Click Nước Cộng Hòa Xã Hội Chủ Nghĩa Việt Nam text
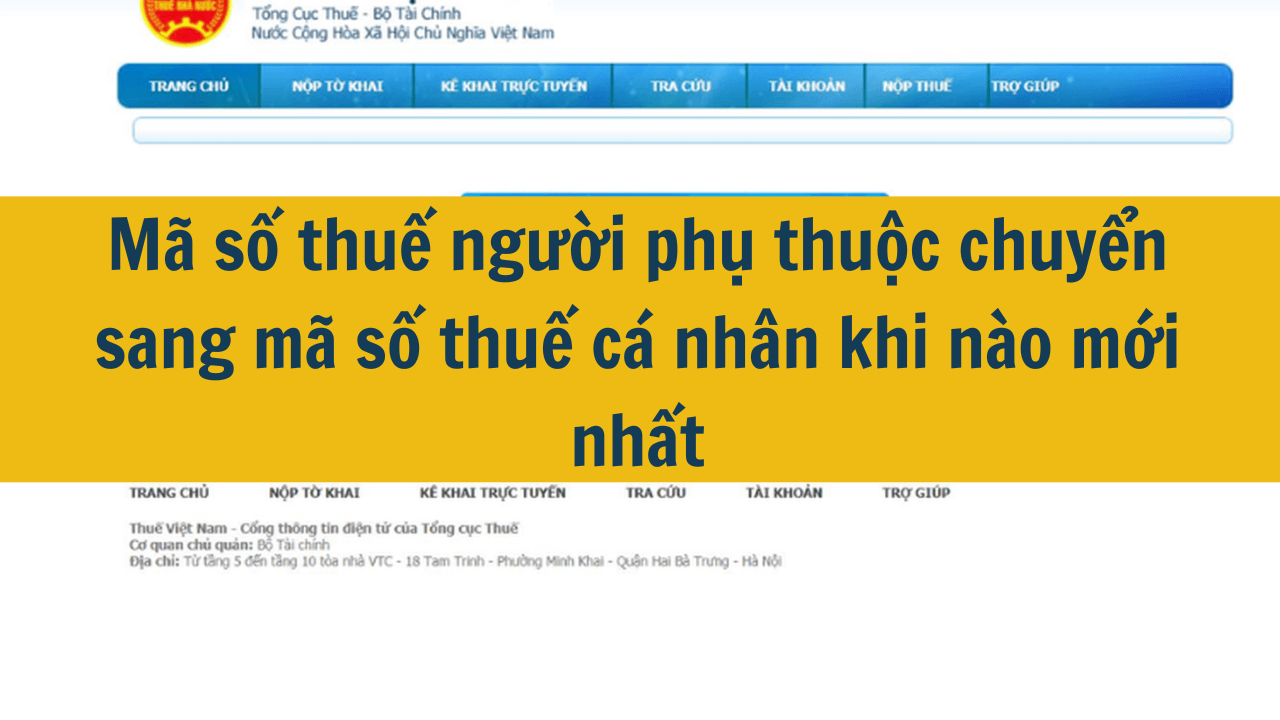The height and width of the screenshot is (720, 1280). (x=402, y=33)
